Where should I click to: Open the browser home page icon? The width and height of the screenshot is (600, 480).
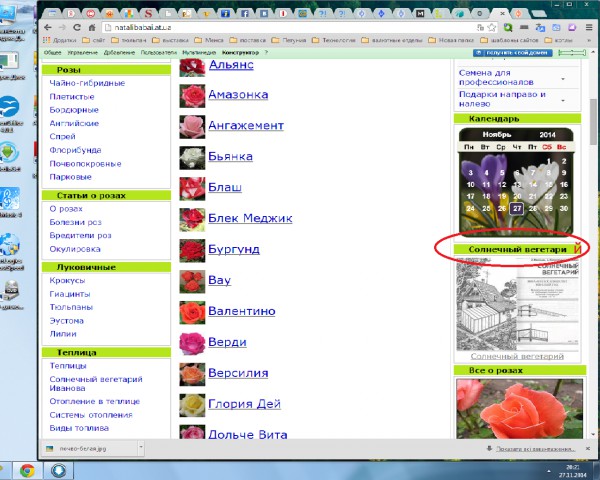[92, 28]
